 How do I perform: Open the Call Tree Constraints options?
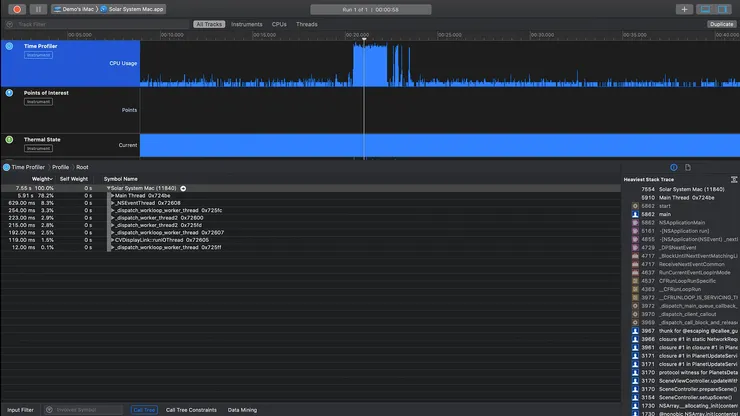pyautogui.click(x=191, y=410)
